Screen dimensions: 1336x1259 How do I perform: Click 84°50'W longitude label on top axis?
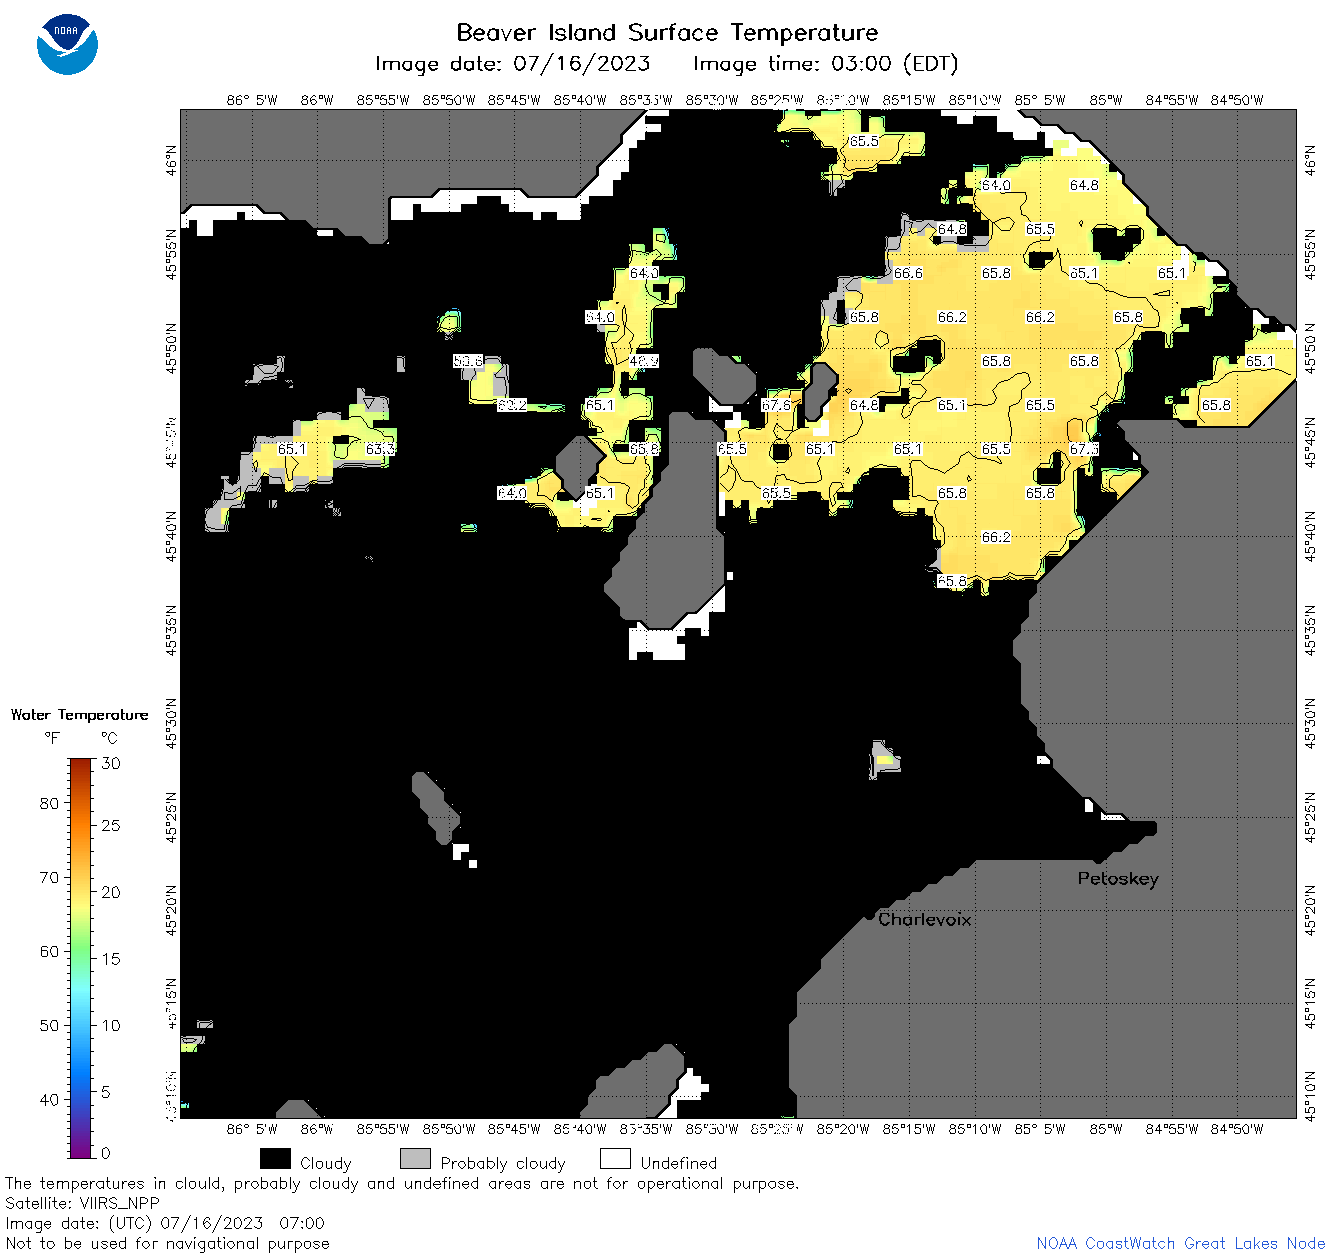pos(1237,100)
